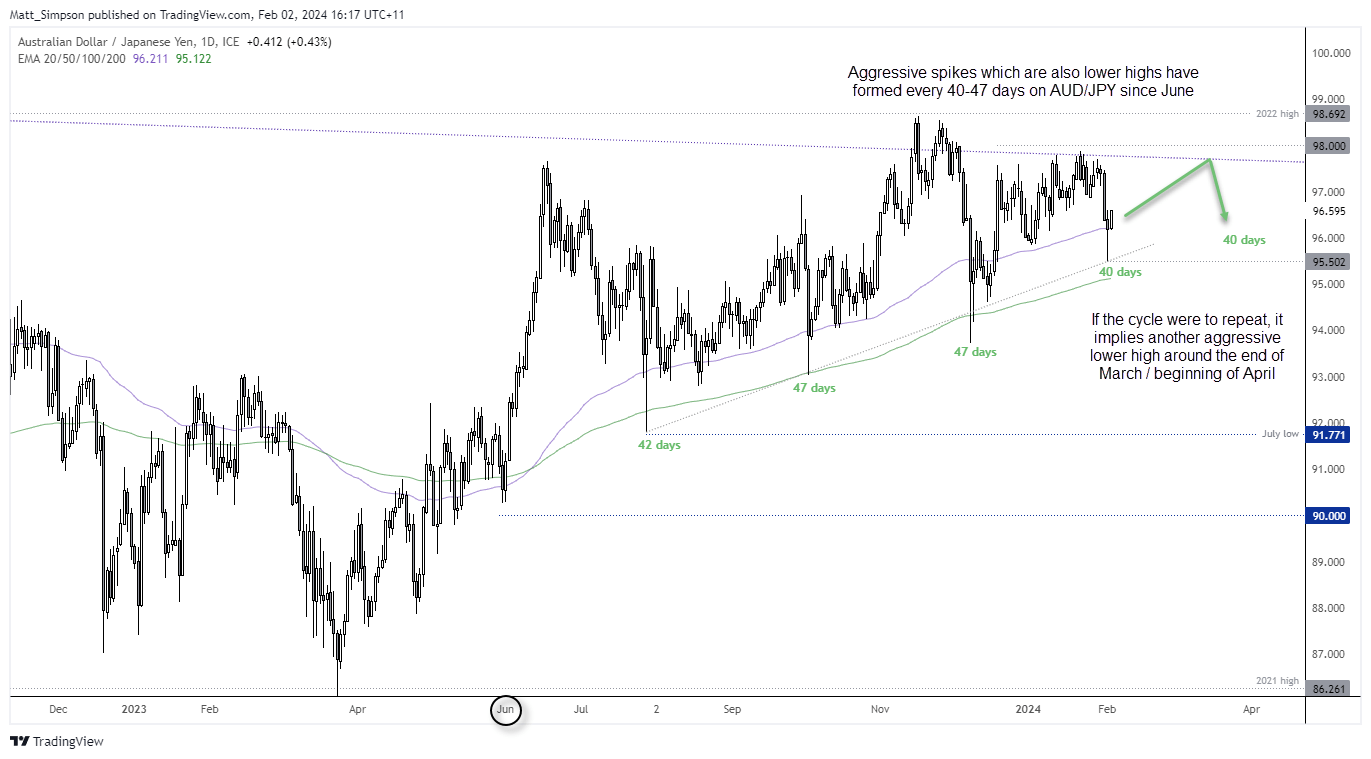Click the blue 91.771 price tag

tap(1330, 435)
